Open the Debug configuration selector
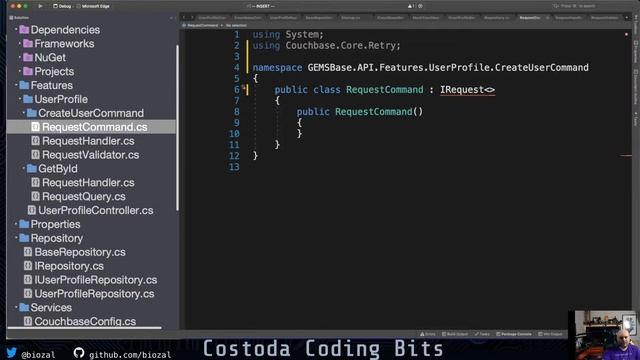Screen dimensions: 640x360 pos(62,6)
